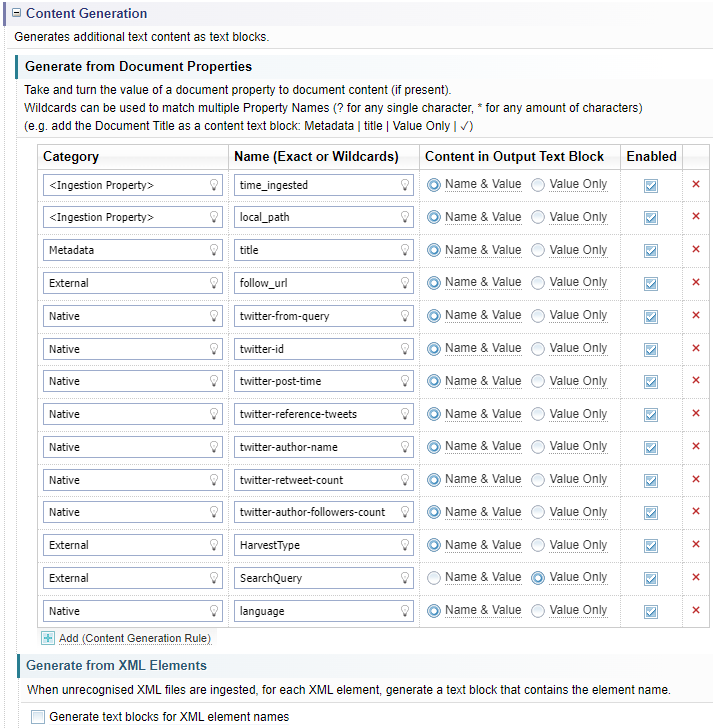Check Generate text blocks for XML element names
This screenshot has height=728, width=713.
point(38,717)
